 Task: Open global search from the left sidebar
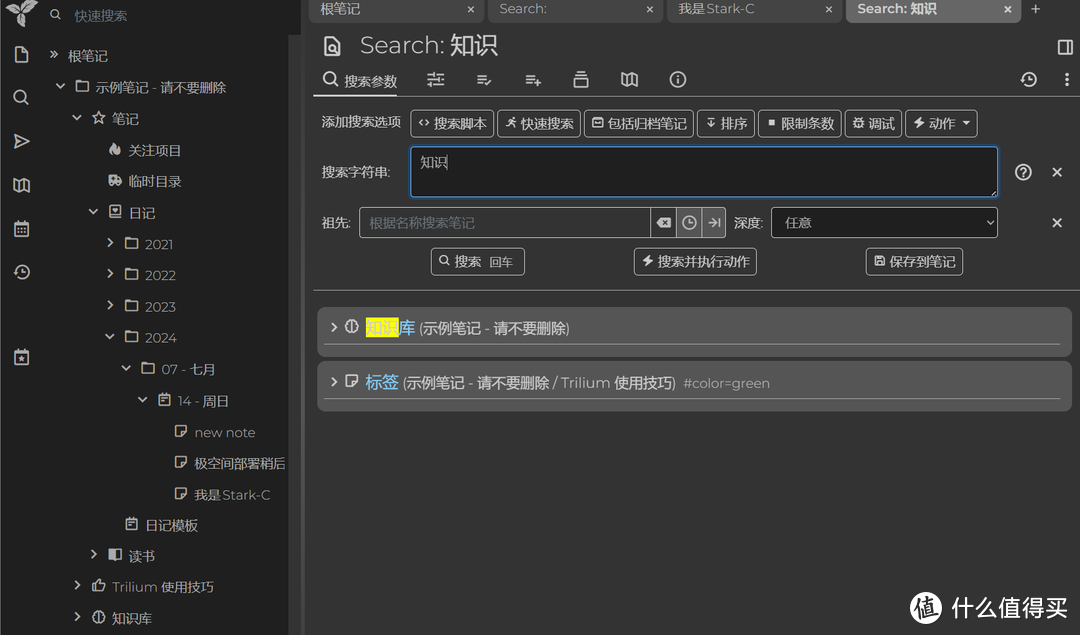22,97
